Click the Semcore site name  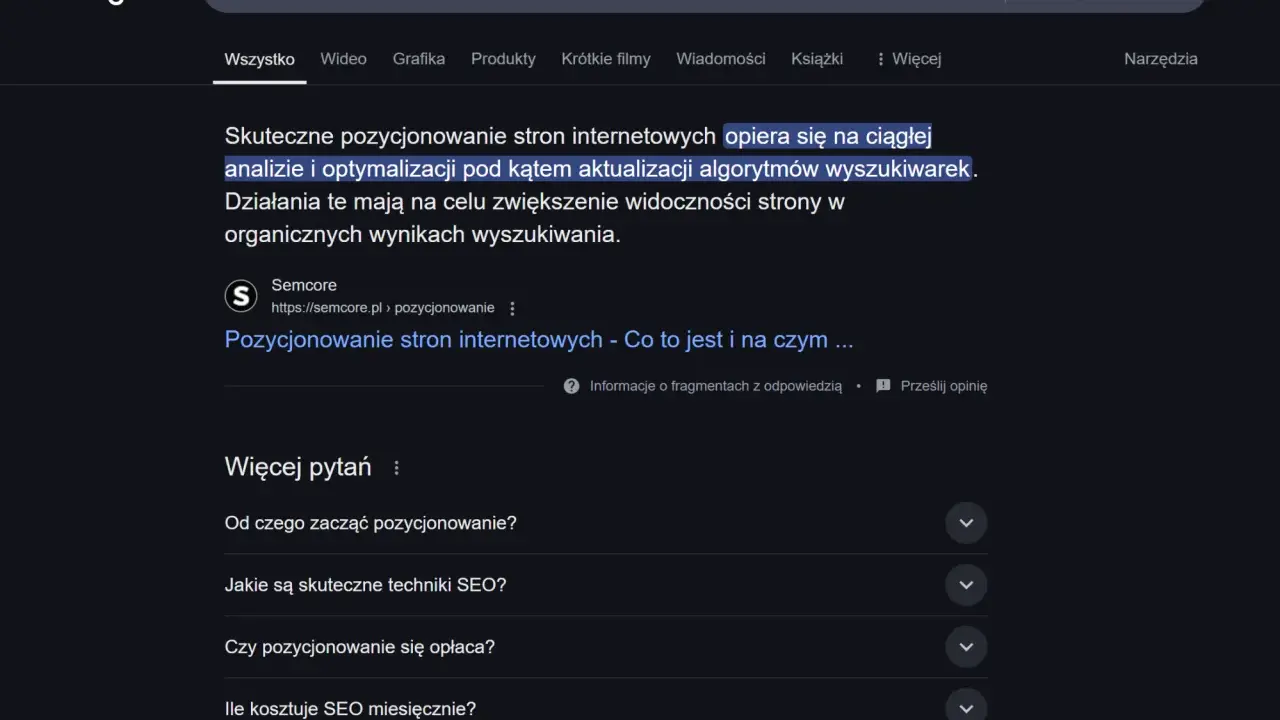click(304, 285)
